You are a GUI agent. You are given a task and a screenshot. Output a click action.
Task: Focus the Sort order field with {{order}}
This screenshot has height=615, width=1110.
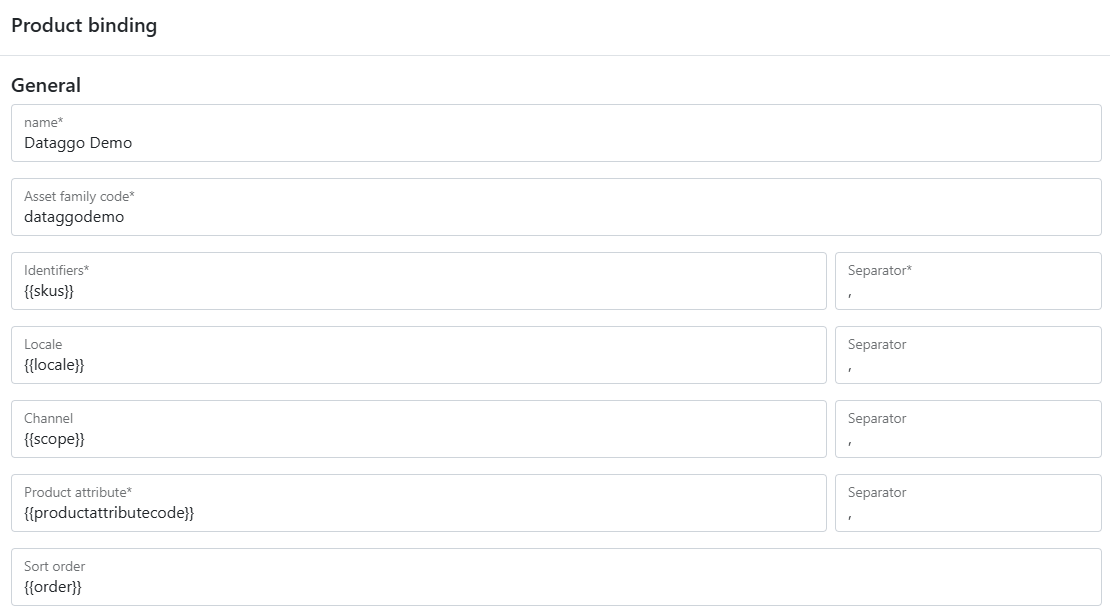pos(556,587)
